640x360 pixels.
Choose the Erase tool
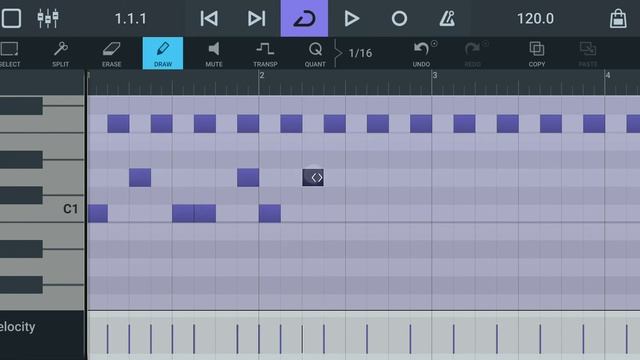point(111,54)
